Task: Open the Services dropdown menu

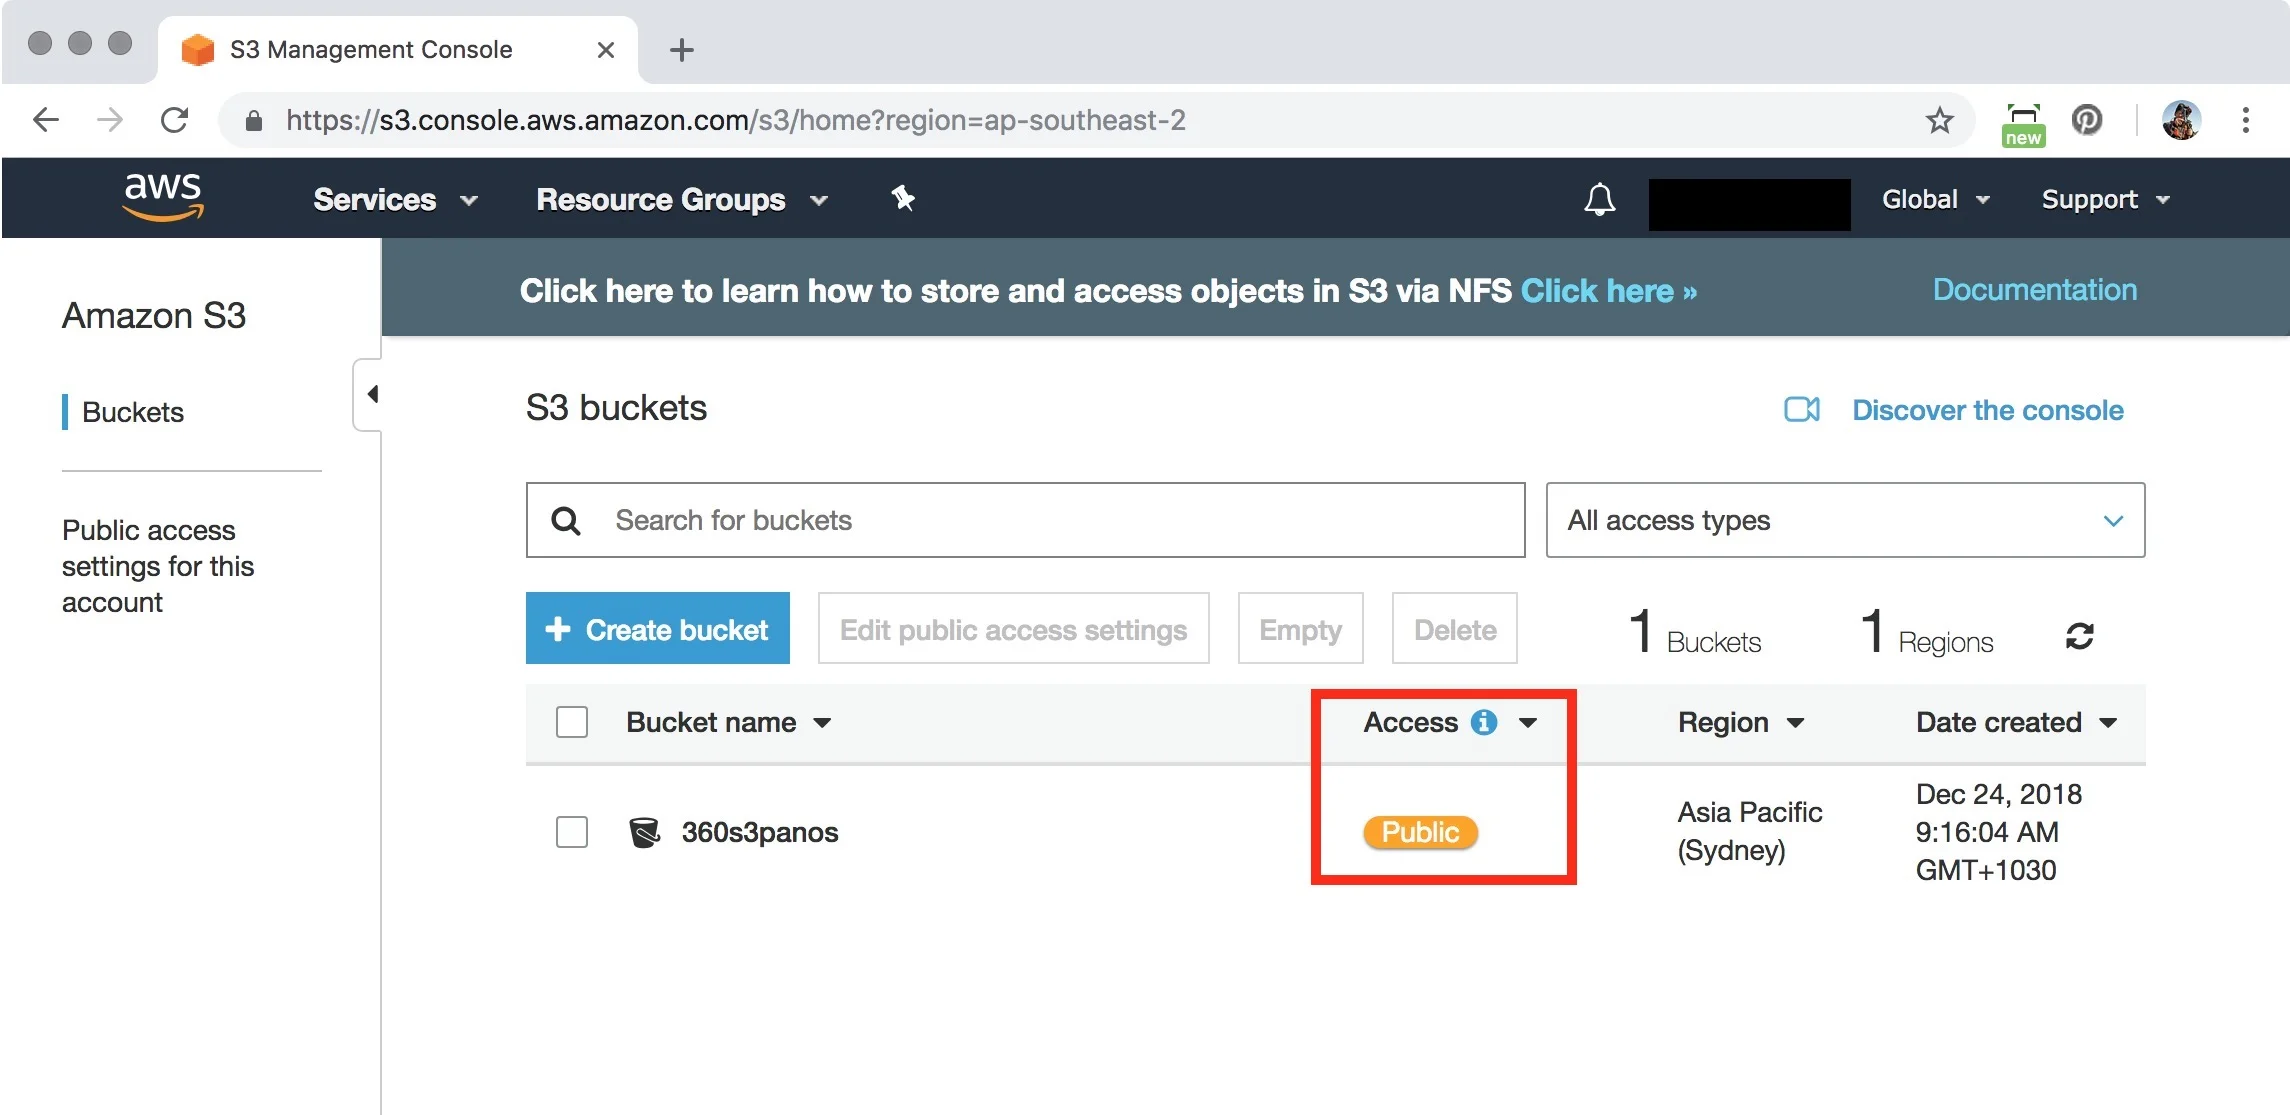Action: click(x=395, y=199)
